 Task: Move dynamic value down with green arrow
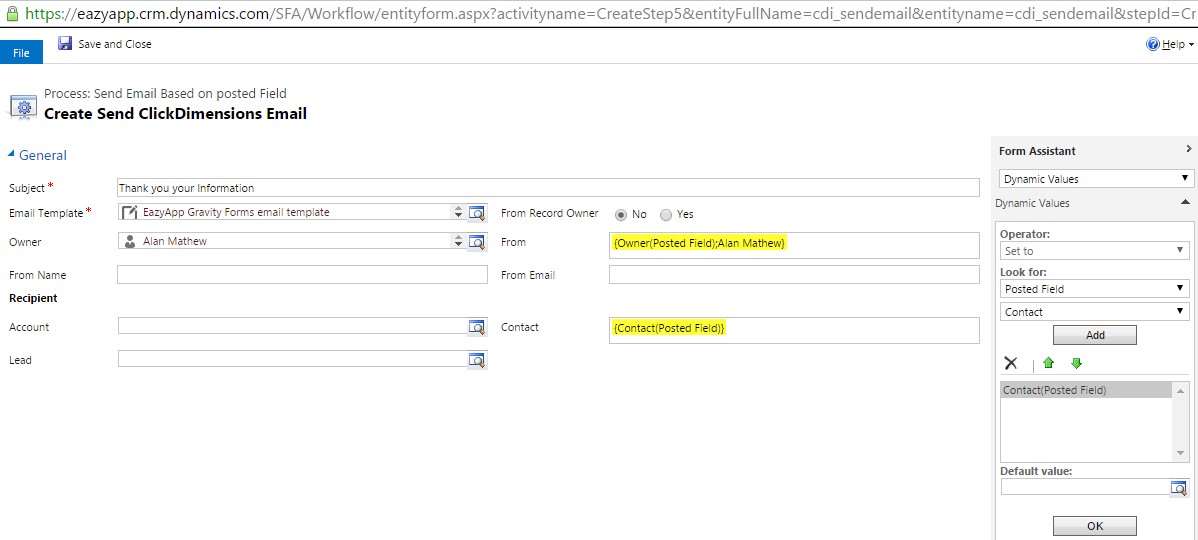[x=1077, y=364]
